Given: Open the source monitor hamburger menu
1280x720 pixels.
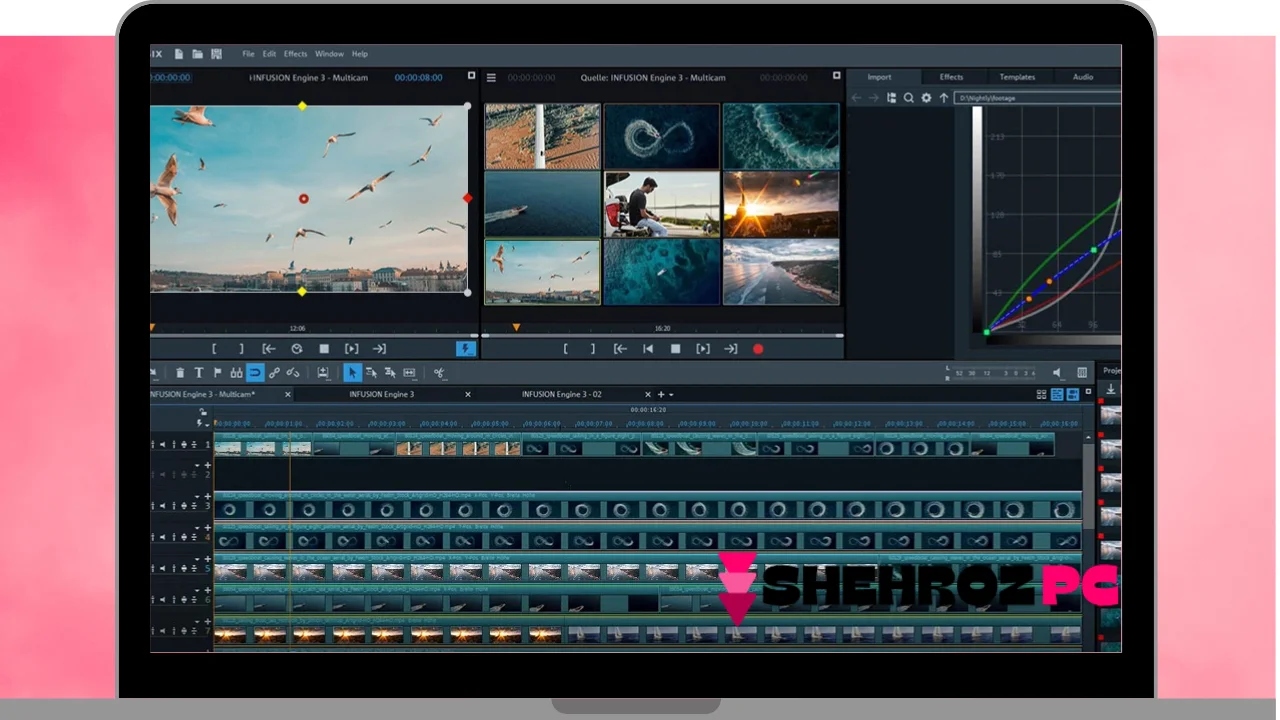Looking at the screenshot, I should pyautogui.click(x=491, y=77).
